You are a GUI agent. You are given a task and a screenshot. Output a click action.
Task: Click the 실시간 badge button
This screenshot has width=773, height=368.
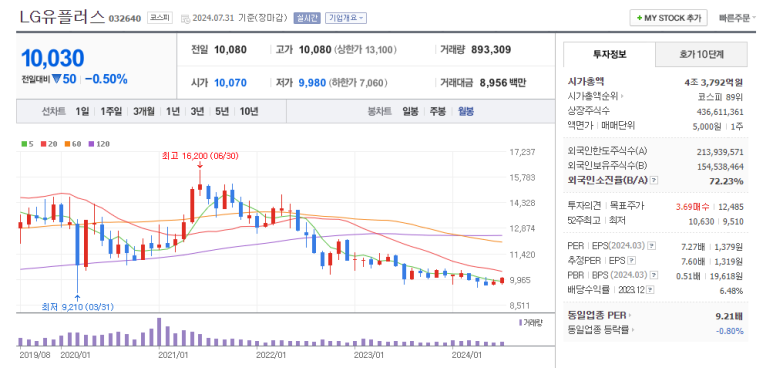click(307, 18)
